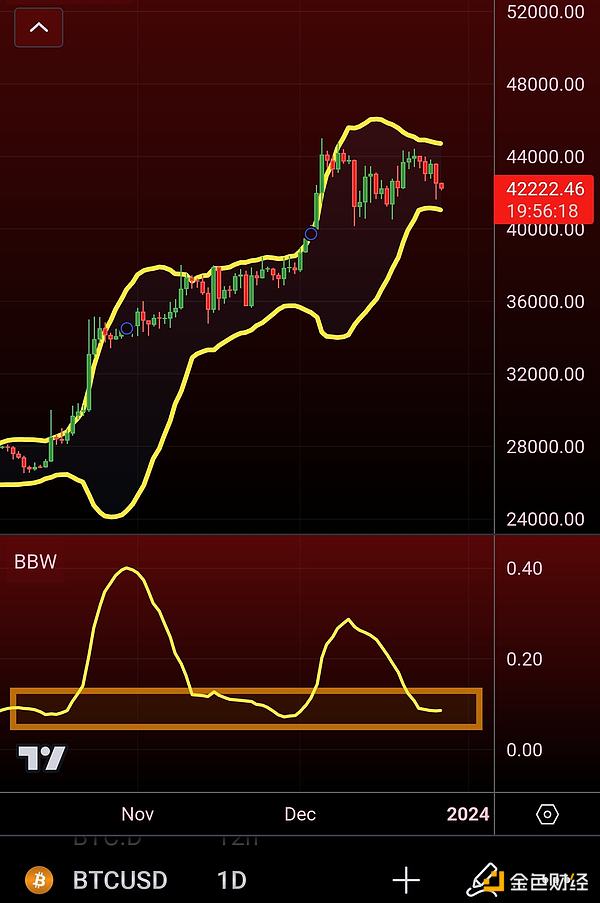The image size is (600, 903).
Task: Open chart settings hexagon icon
Action: pos(547,814)
